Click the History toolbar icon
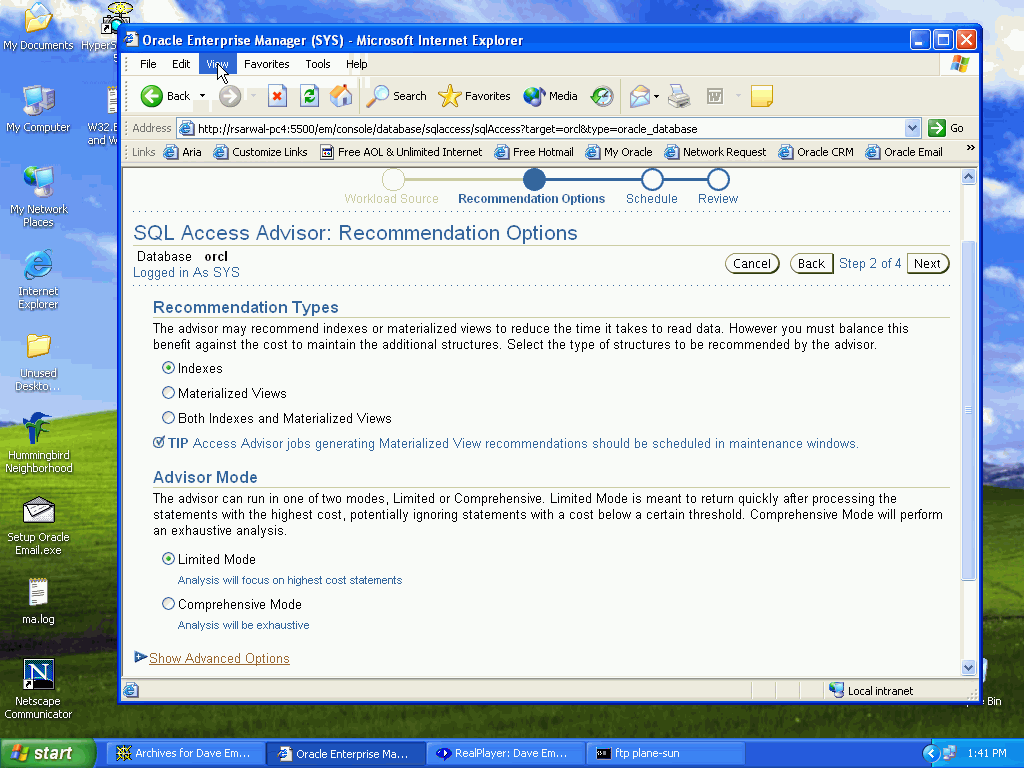Image resolution: width=1024 pixels, height=768 pixels. point(602,96)
